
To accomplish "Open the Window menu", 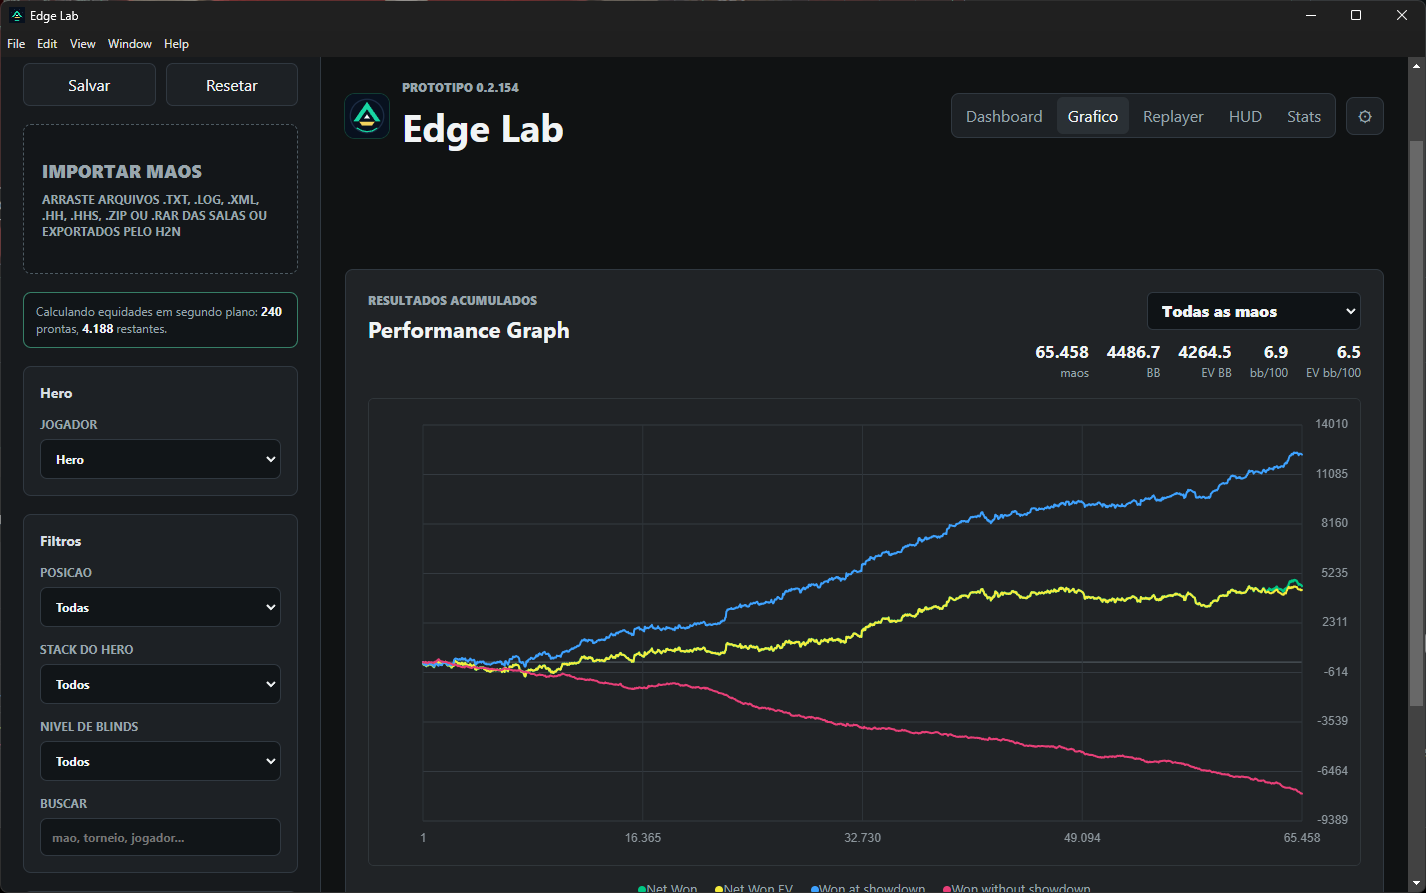I will [x=130, y=44].
